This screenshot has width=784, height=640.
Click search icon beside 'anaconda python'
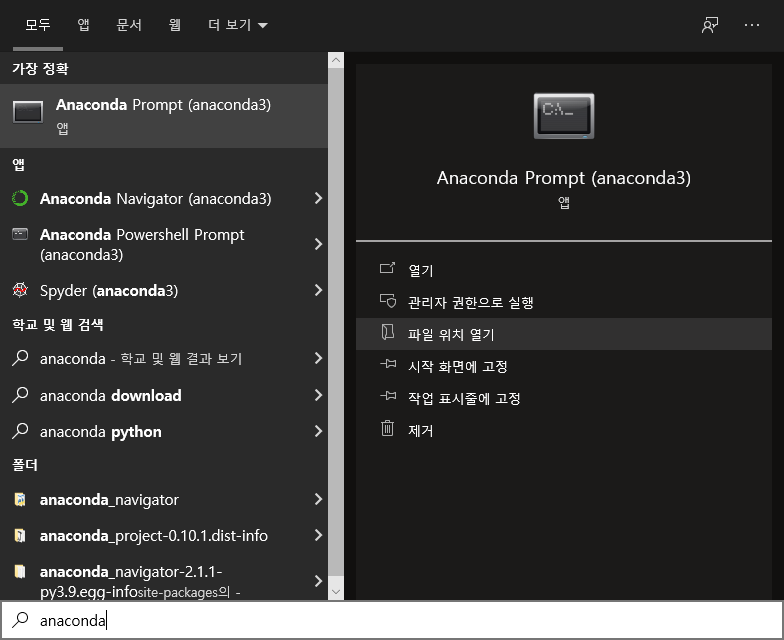[20, 431]
